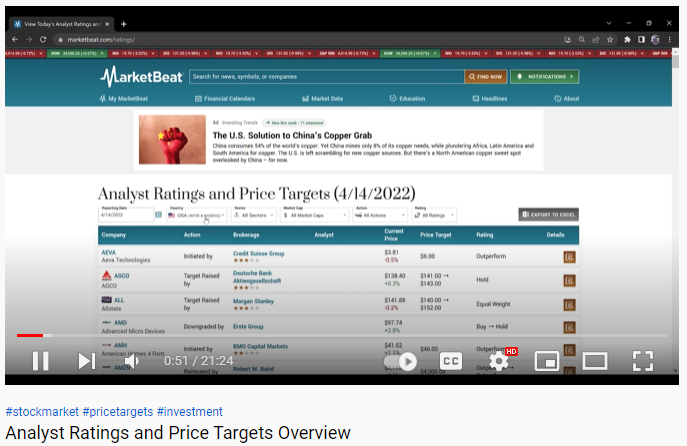
Task: Open a new browser tab
Action: [x=124, y=24]
